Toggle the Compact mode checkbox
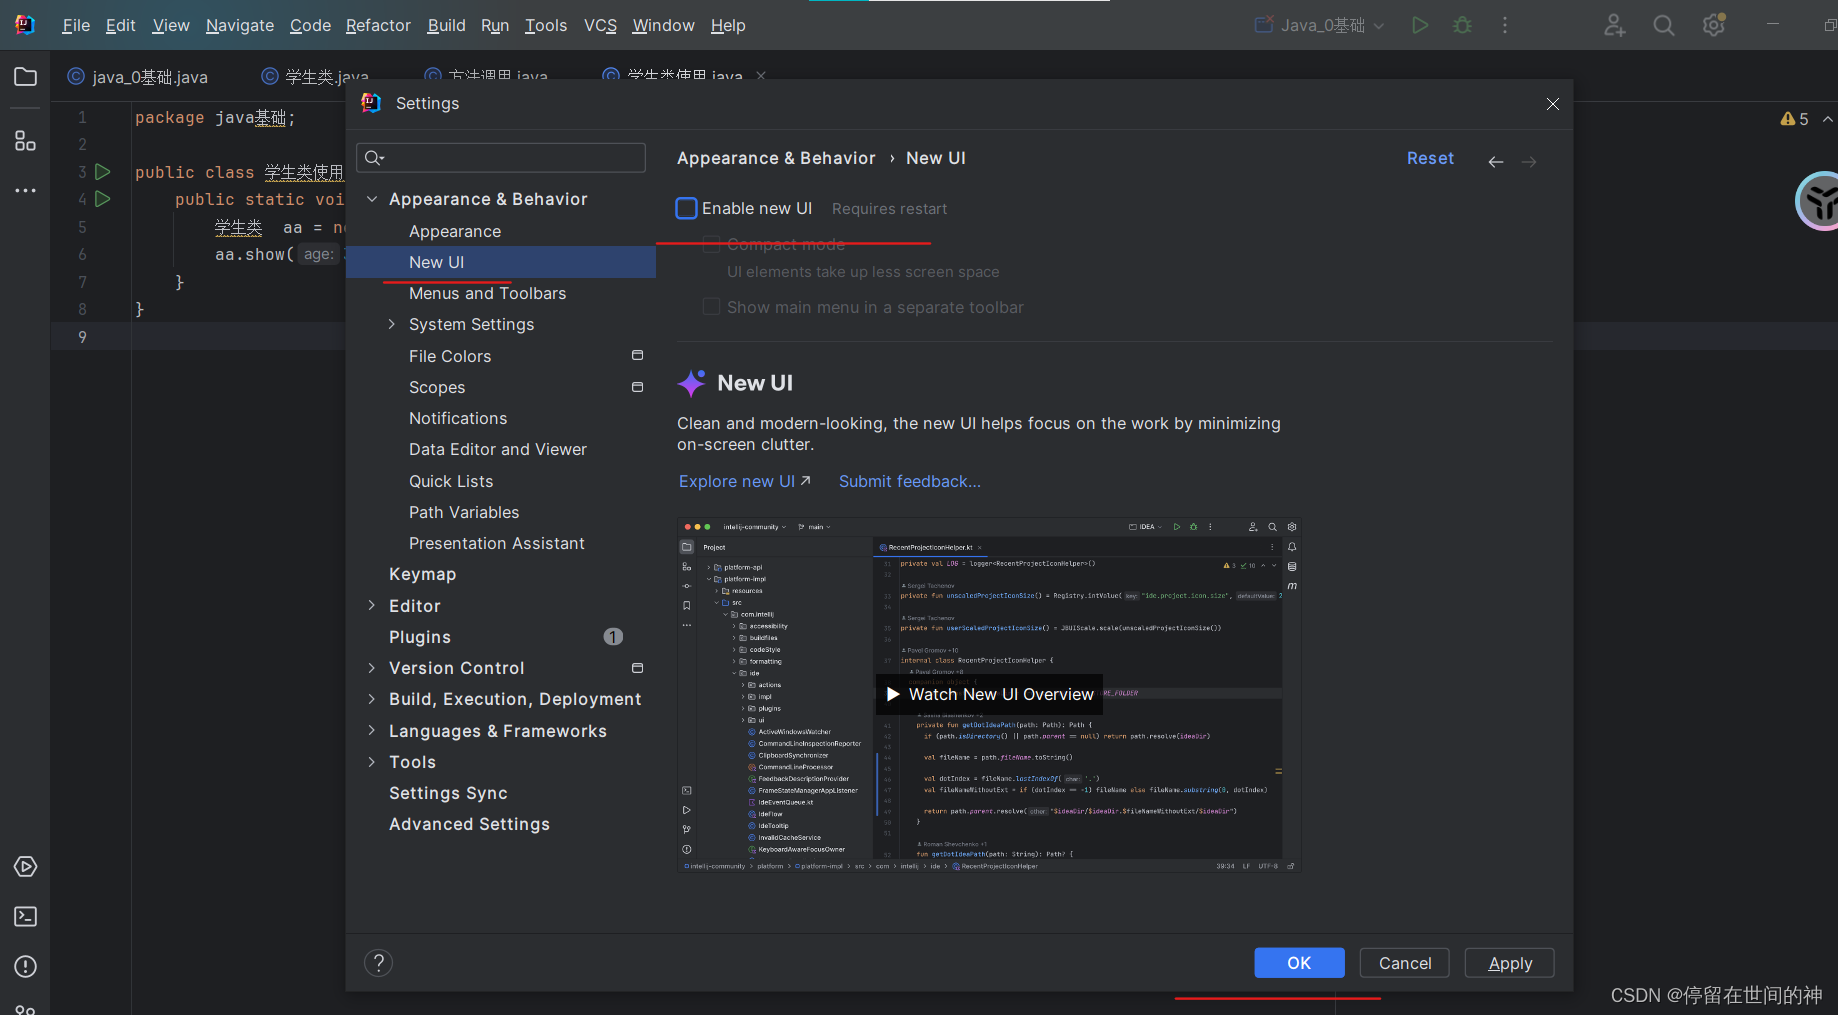1838x1015 pixels. click(x=711, y=244)
